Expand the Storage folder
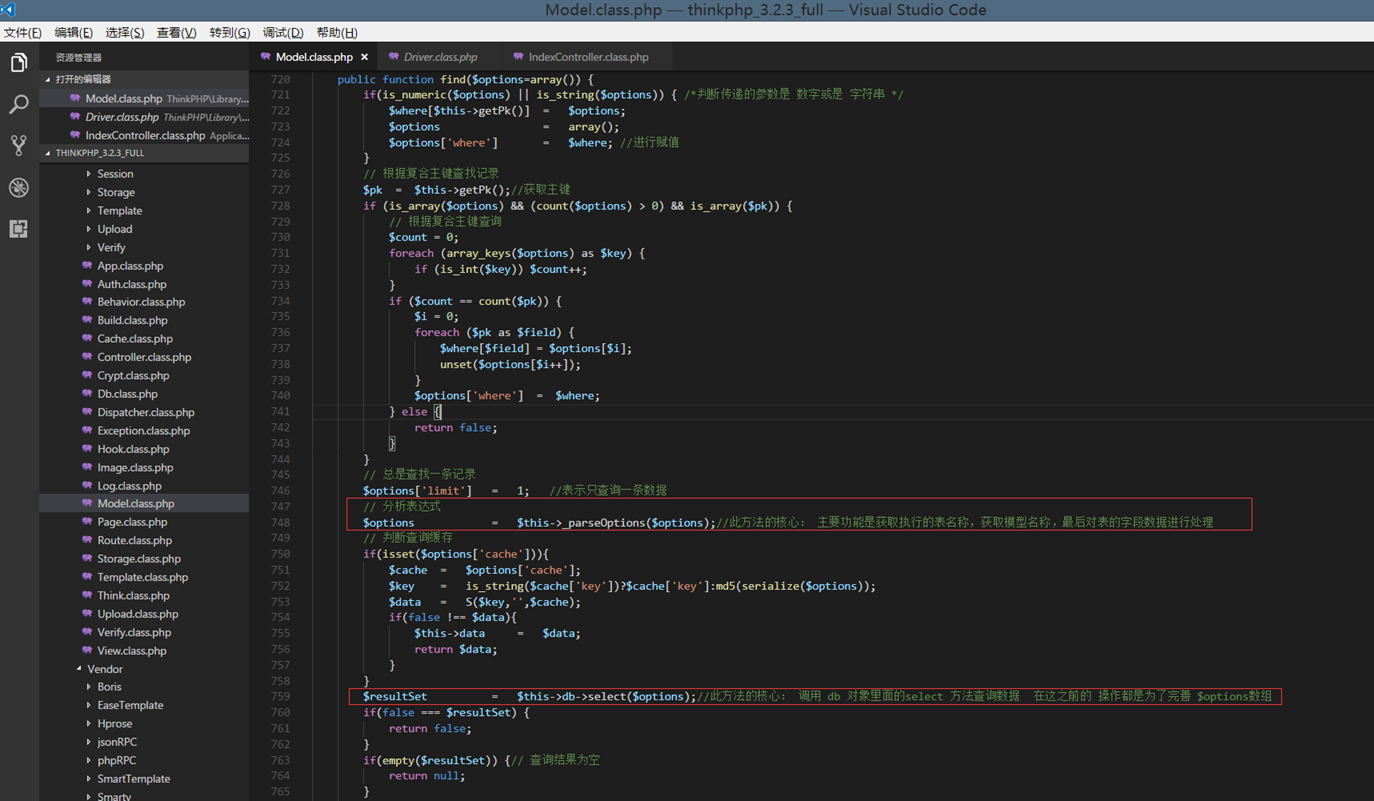The width and height of the screenshot is (1374, 801). [x=88, y=192]
